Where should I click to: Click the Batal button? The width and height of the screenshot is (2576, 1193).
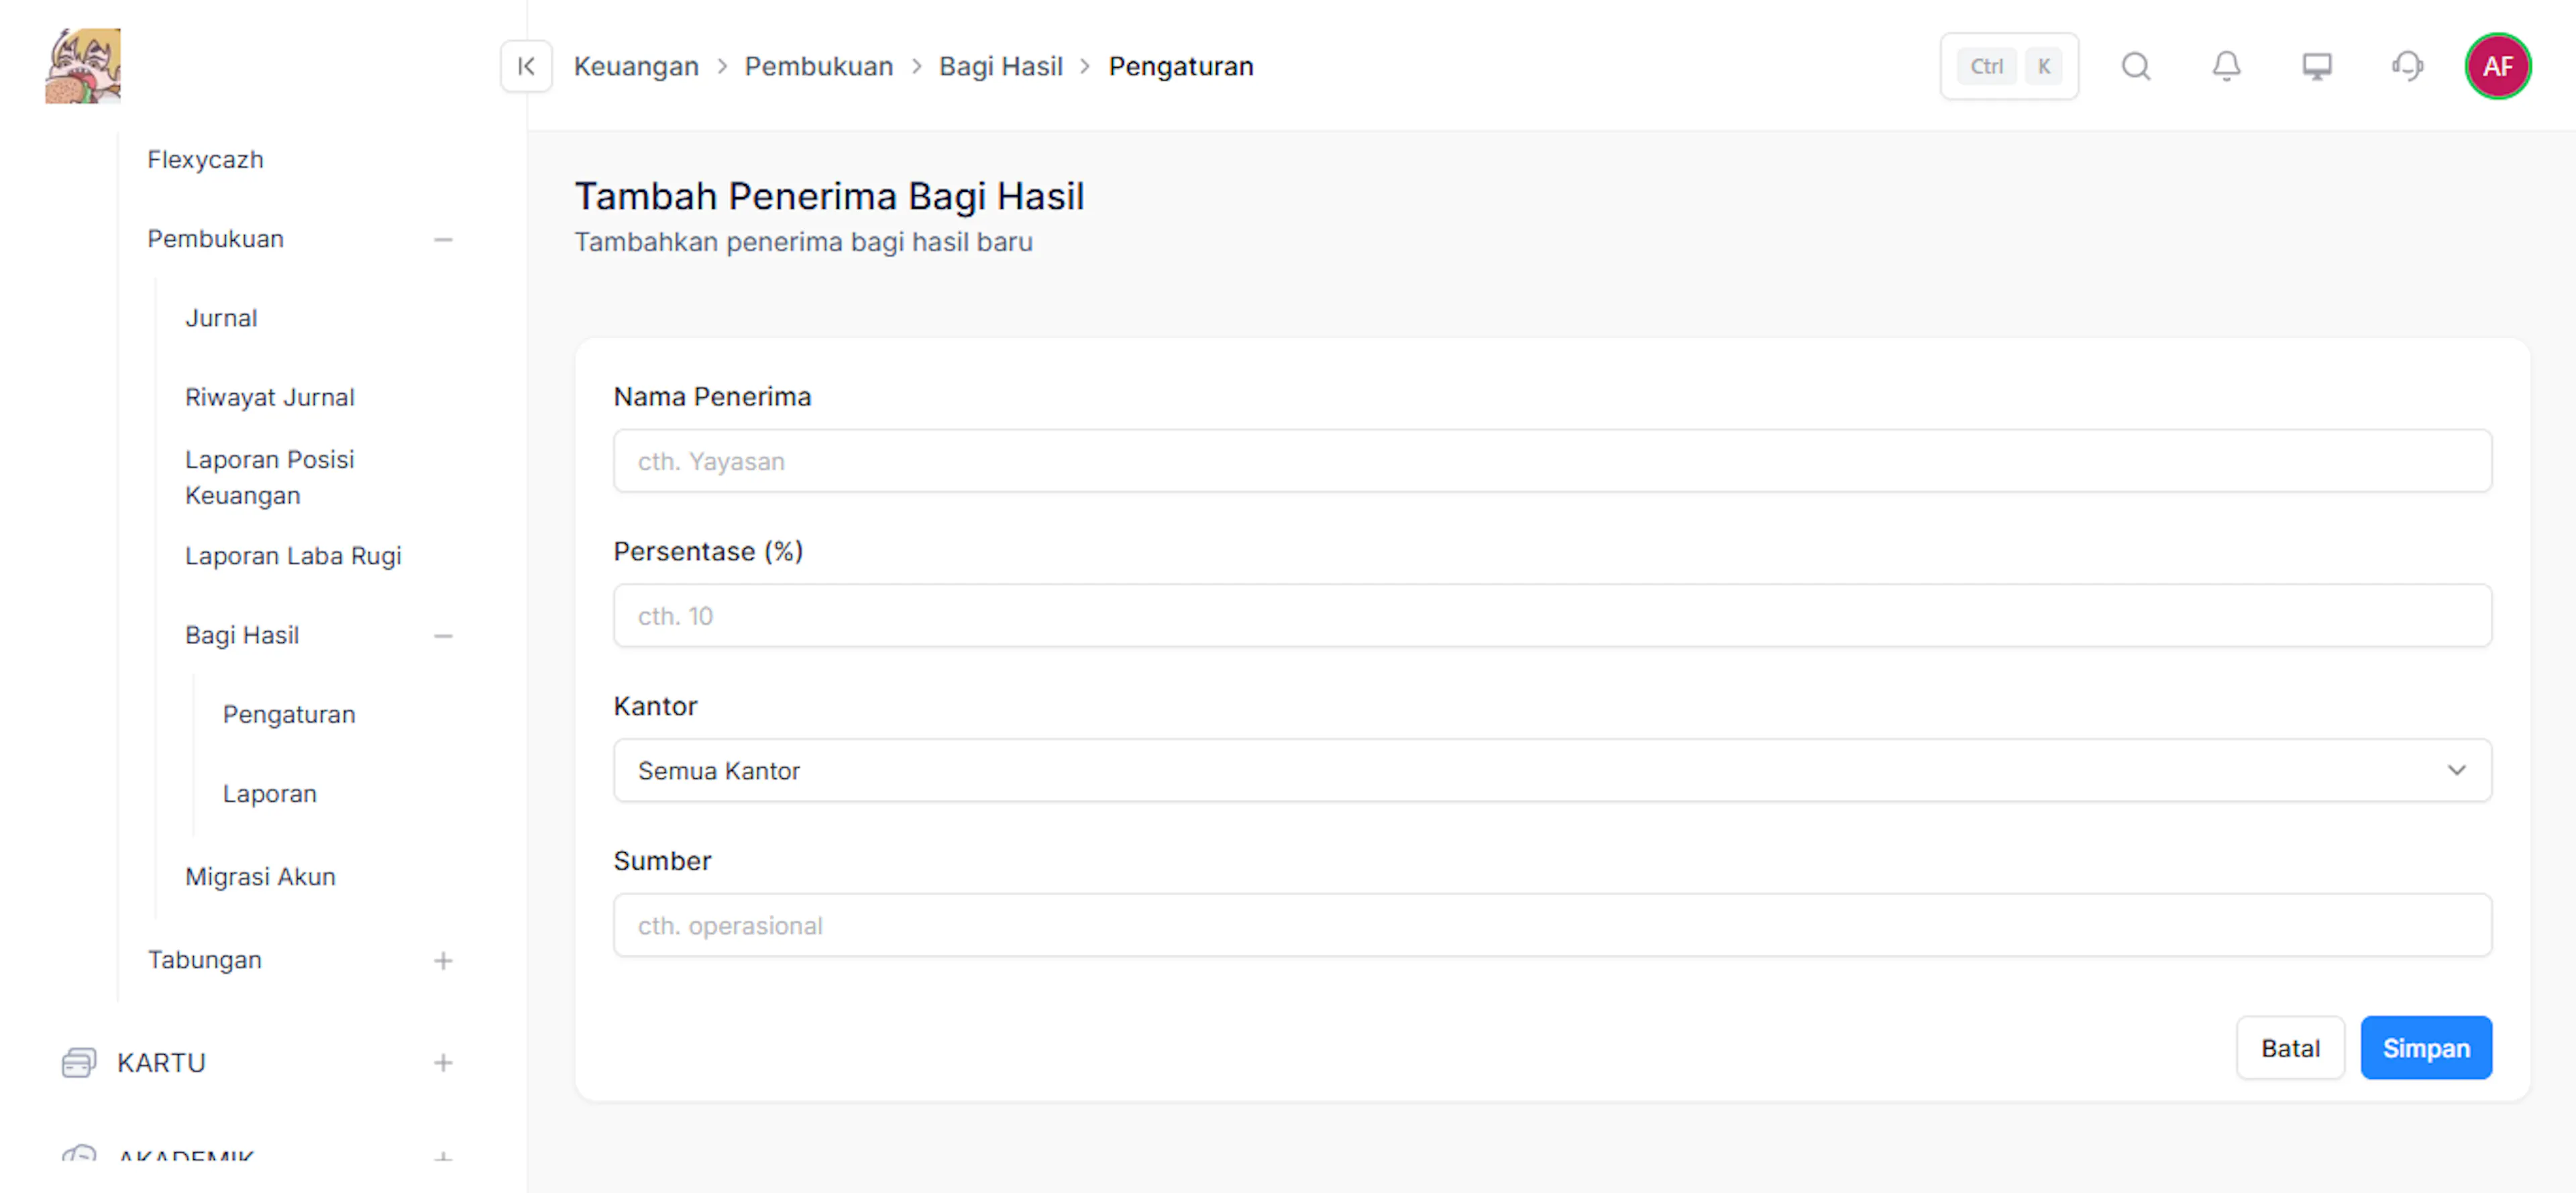click(x=2290, y=1047)
